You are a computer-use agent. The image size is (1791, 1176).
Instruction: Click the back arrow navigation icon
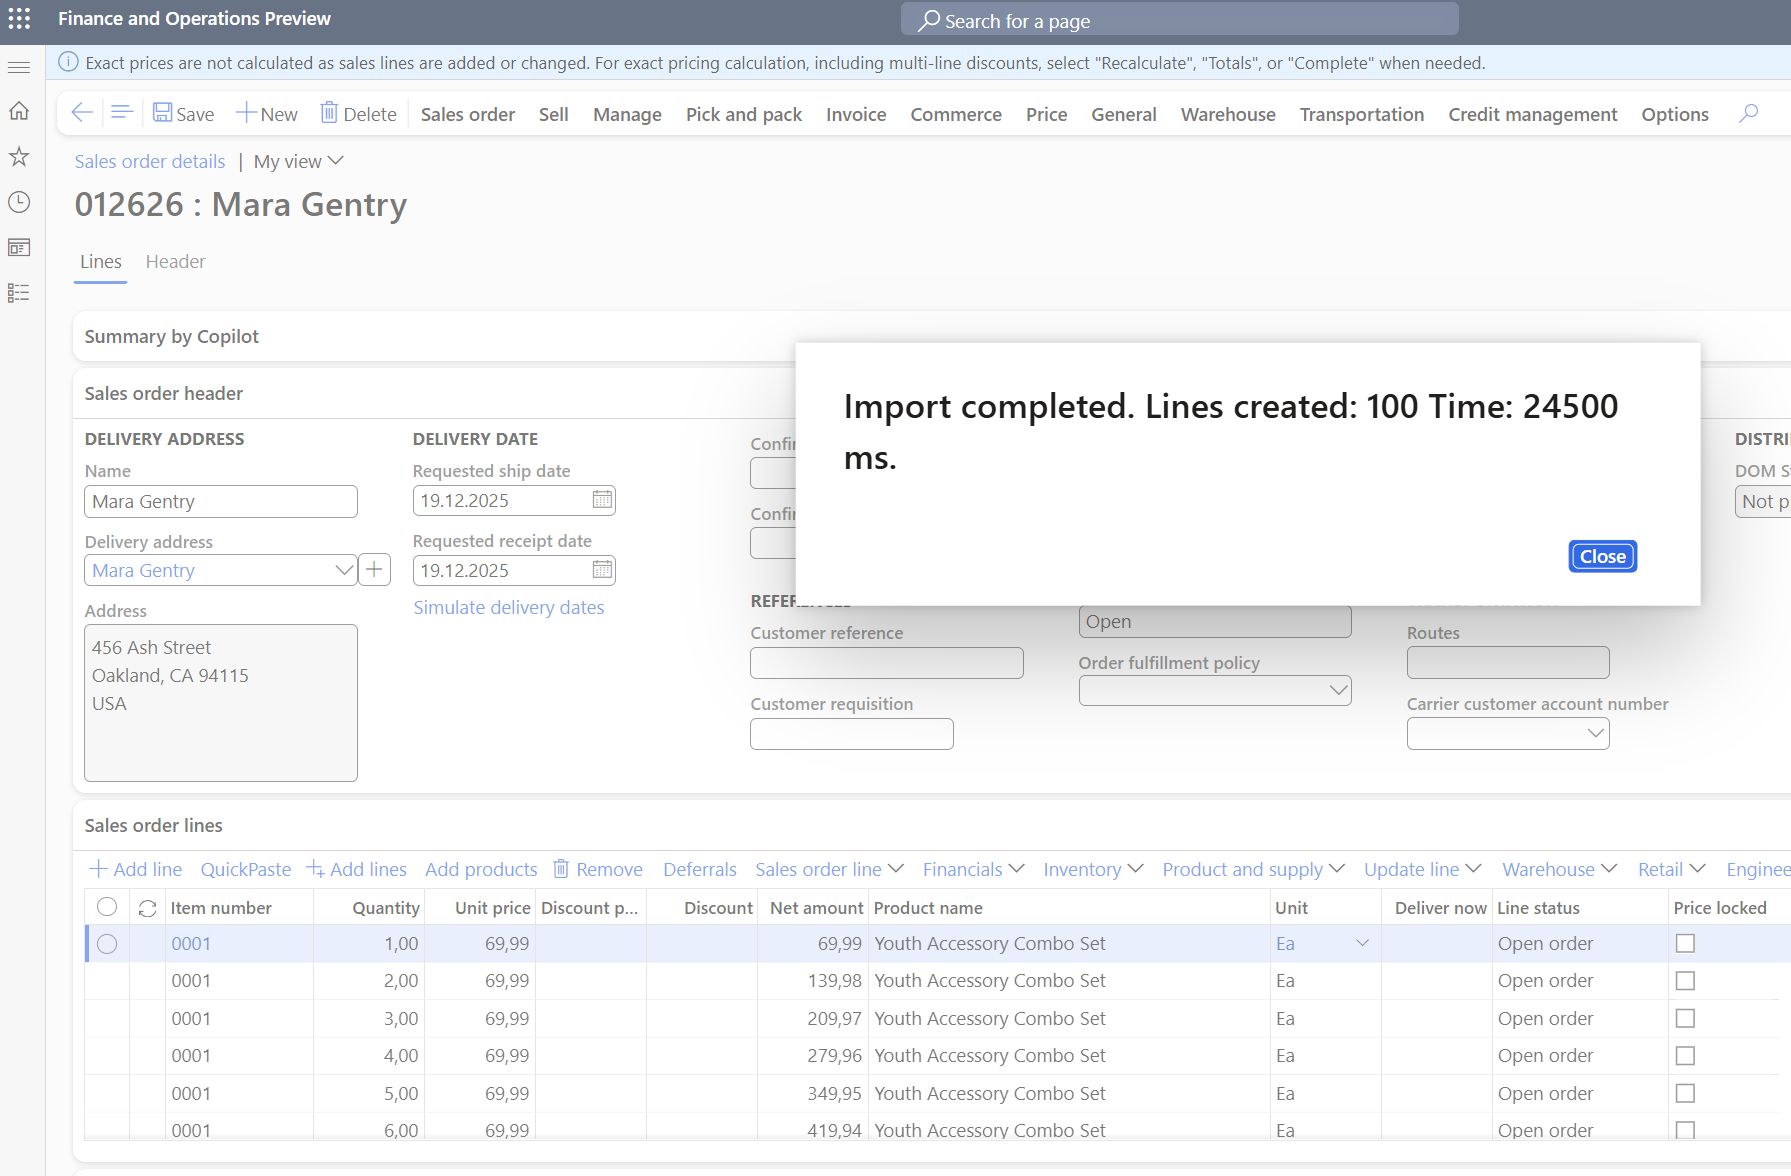82,113
